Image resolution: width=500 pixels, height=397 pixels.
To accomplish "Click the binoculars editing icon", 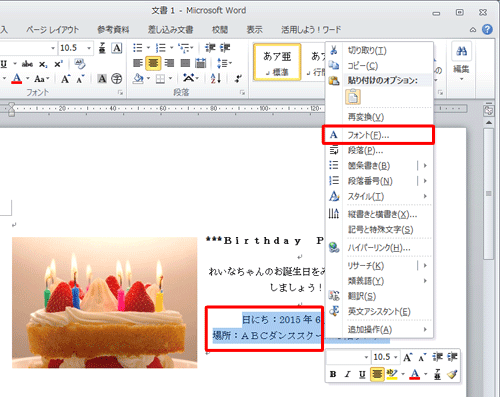I will (x=461, y=51).
